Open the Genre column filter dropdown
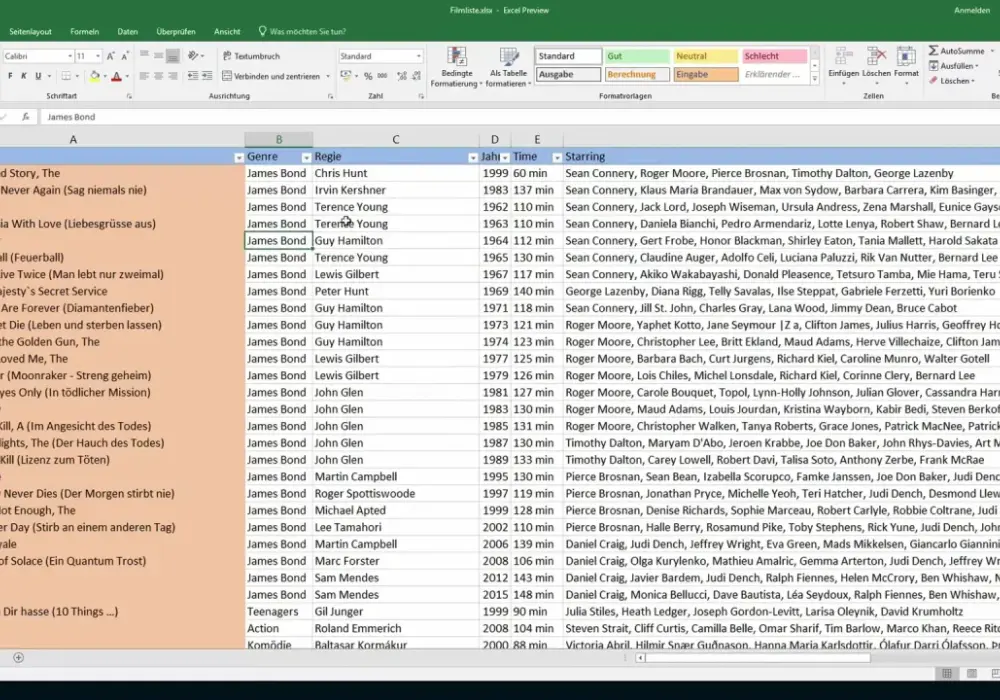 point(306,157)
